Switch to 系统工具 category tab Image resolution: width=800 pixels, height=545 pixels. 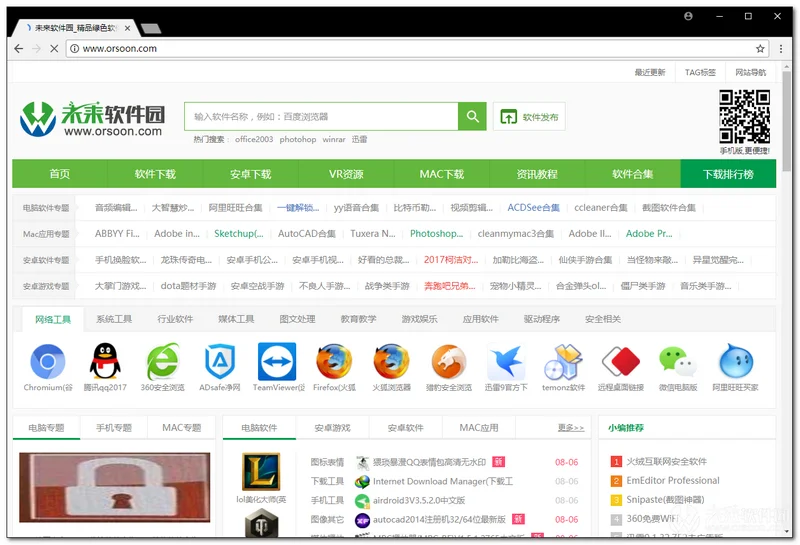point(114,319)
